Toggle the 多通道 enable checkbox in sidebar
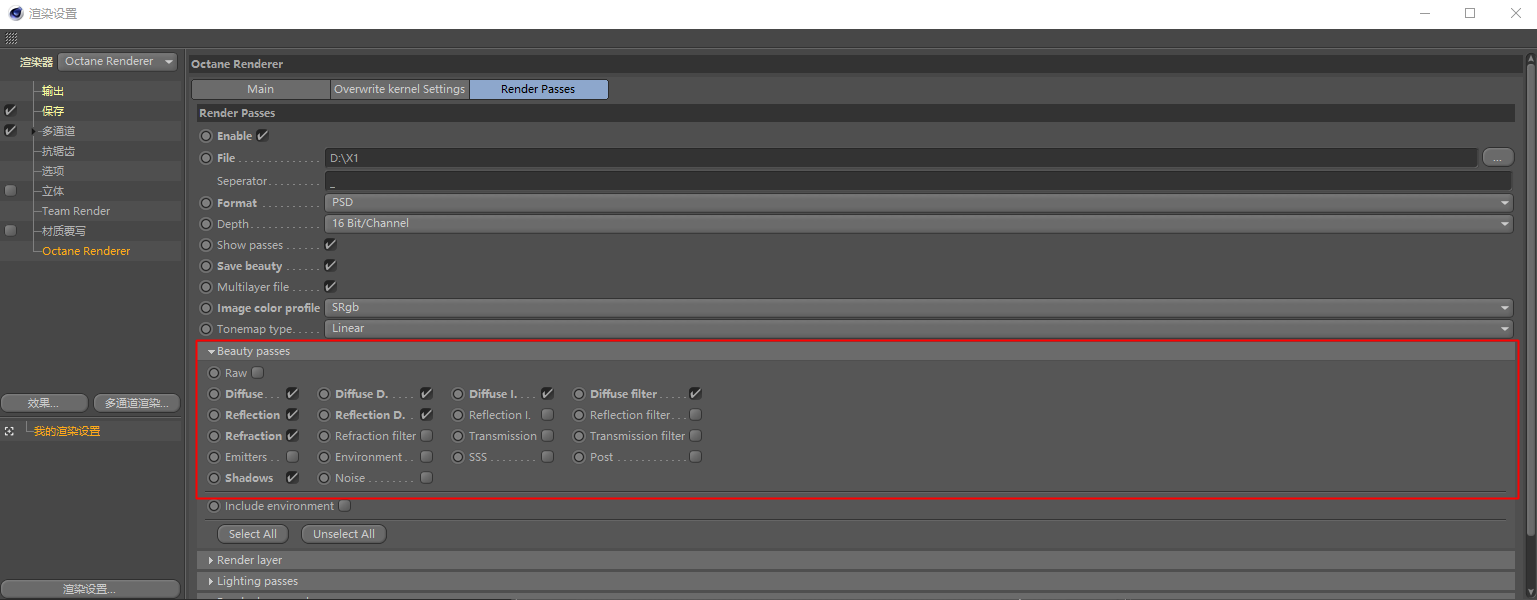 coord(11,131)
